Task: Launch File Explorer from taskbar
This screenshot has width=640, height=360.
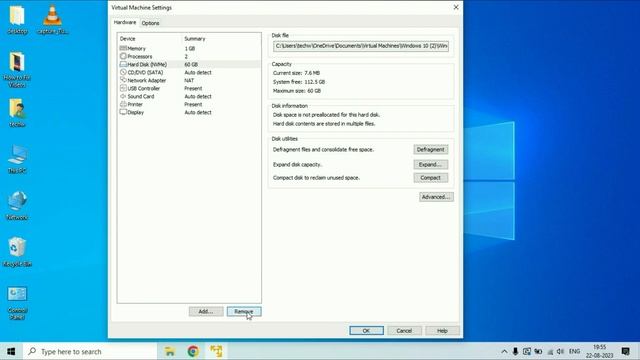Action: click(170, 351)
